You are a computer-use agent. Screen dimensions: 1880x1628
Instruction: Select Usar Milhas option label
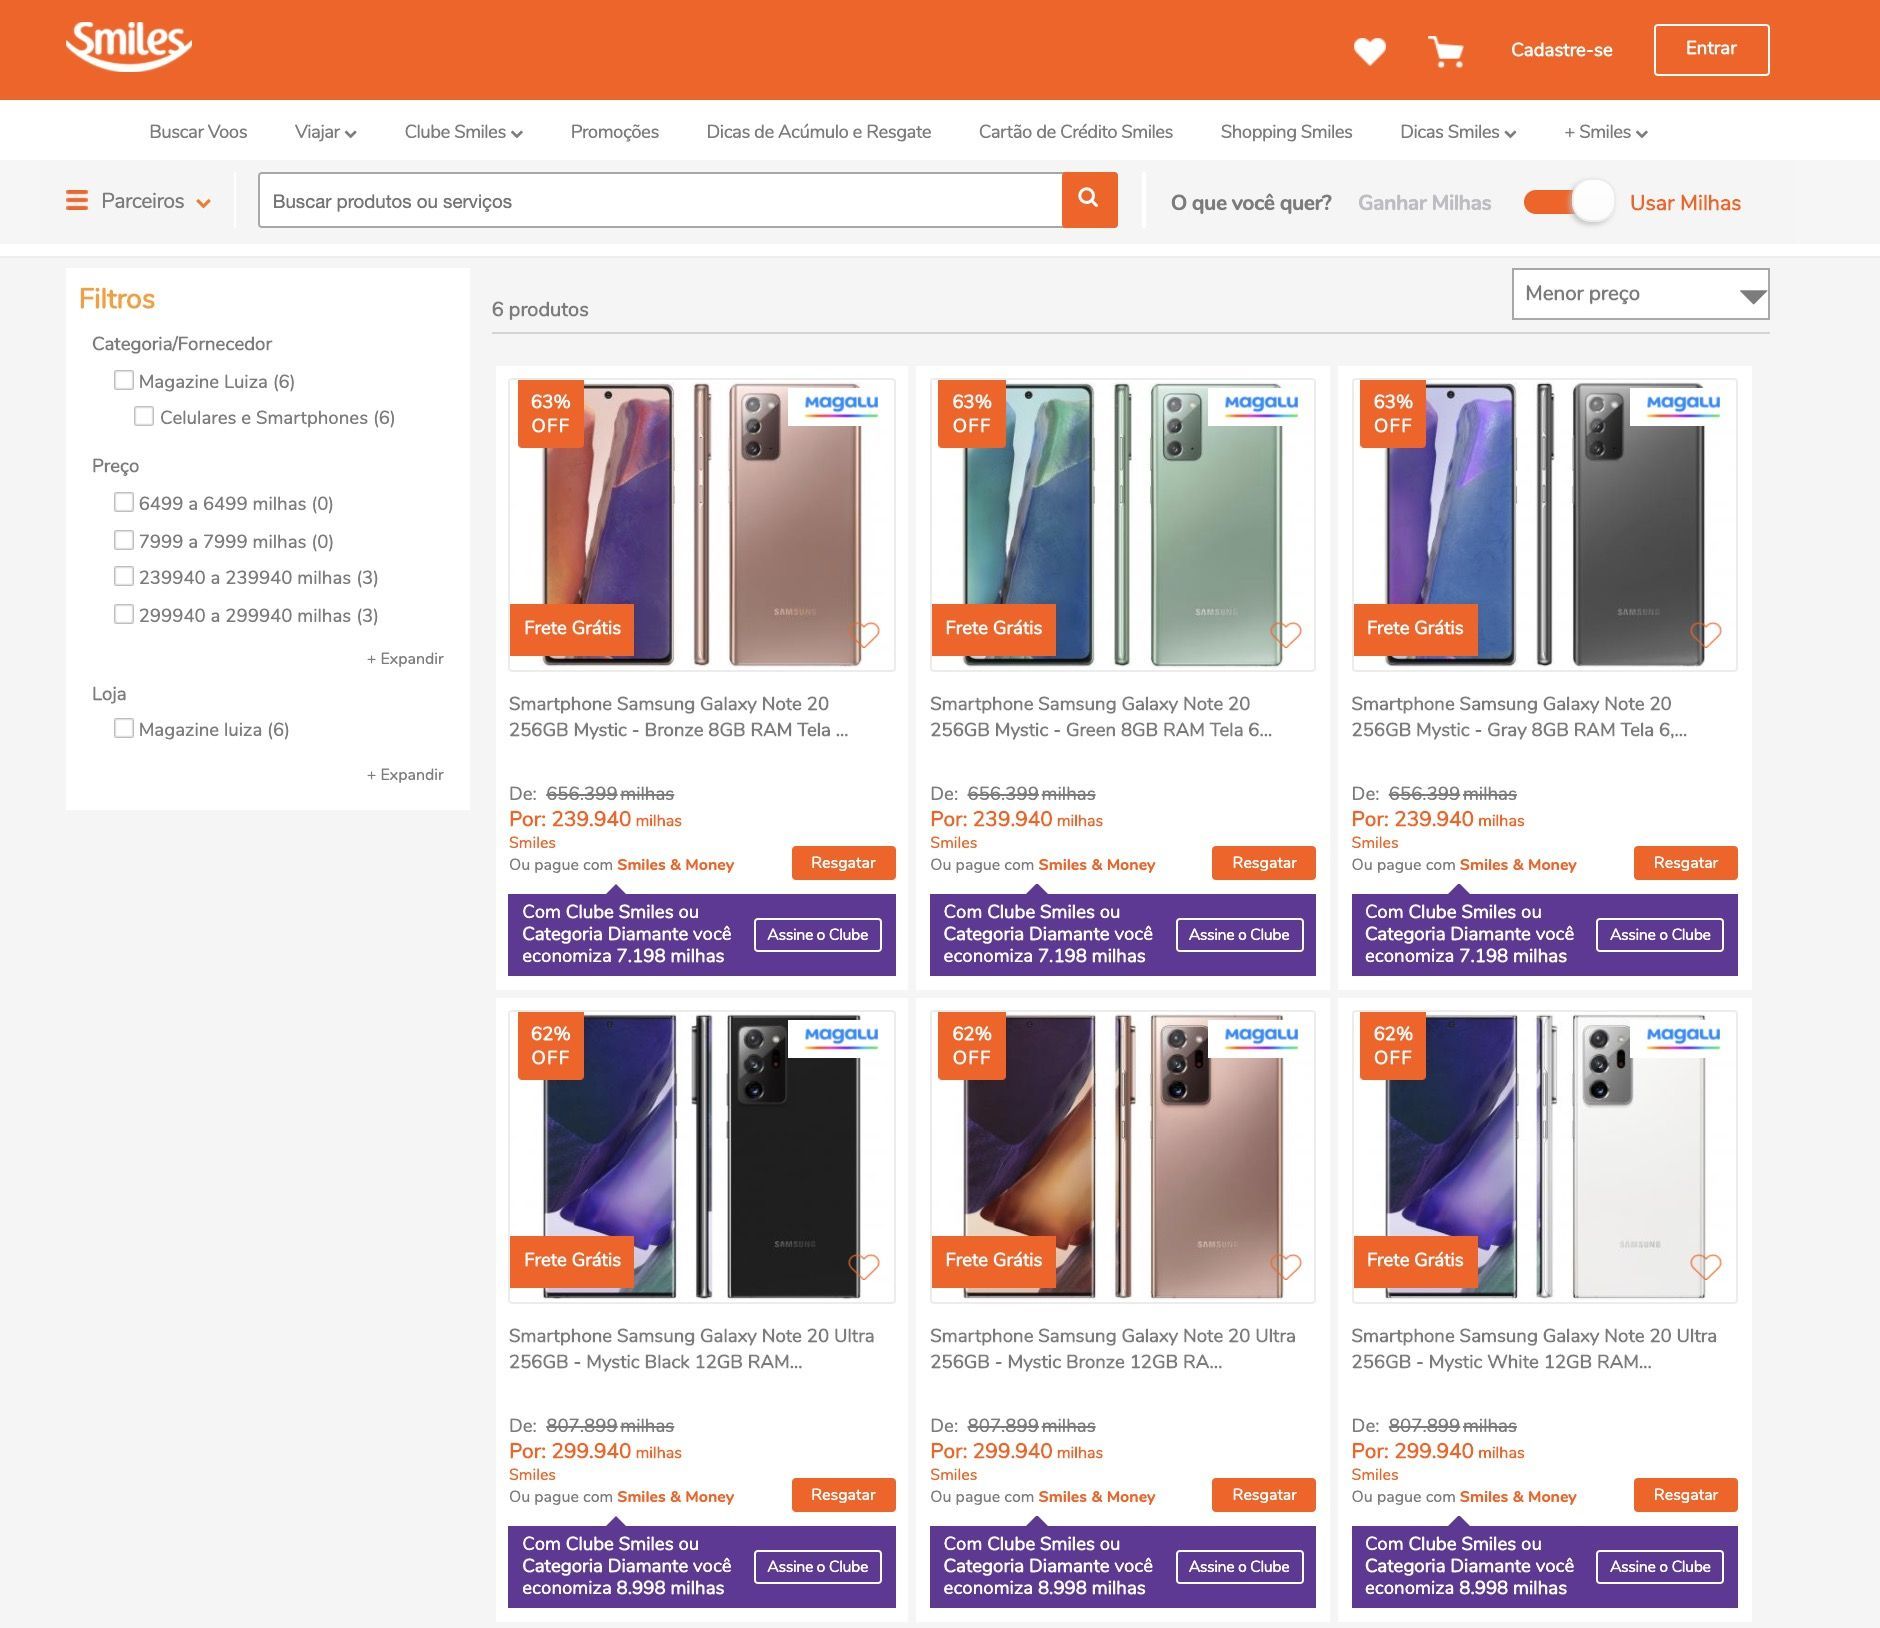1685,203
